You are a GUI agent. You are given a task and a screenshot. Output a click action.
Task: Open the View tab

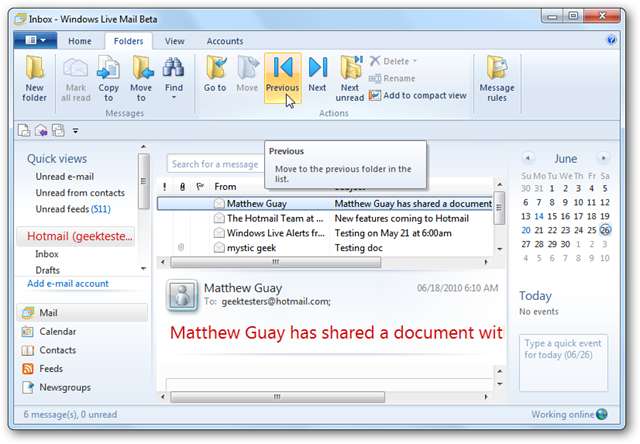[x=175, y=41]
